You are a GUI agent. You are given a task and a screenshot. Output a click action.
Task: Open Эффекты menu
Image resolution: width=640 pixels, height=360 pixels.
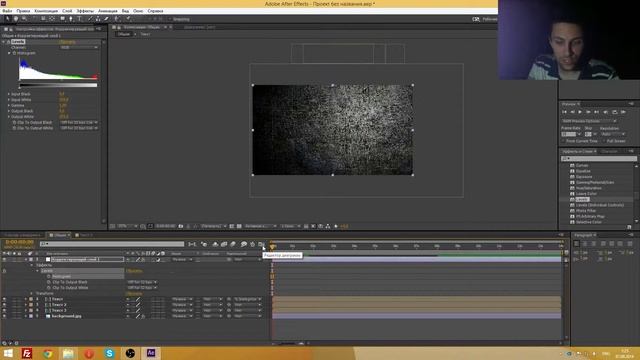tap(85, 11)
